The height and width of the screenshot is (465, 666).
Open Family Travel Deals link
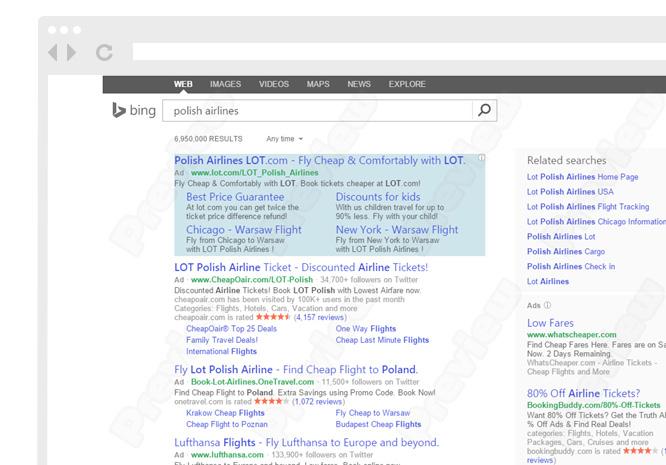(x=222, y=340)
